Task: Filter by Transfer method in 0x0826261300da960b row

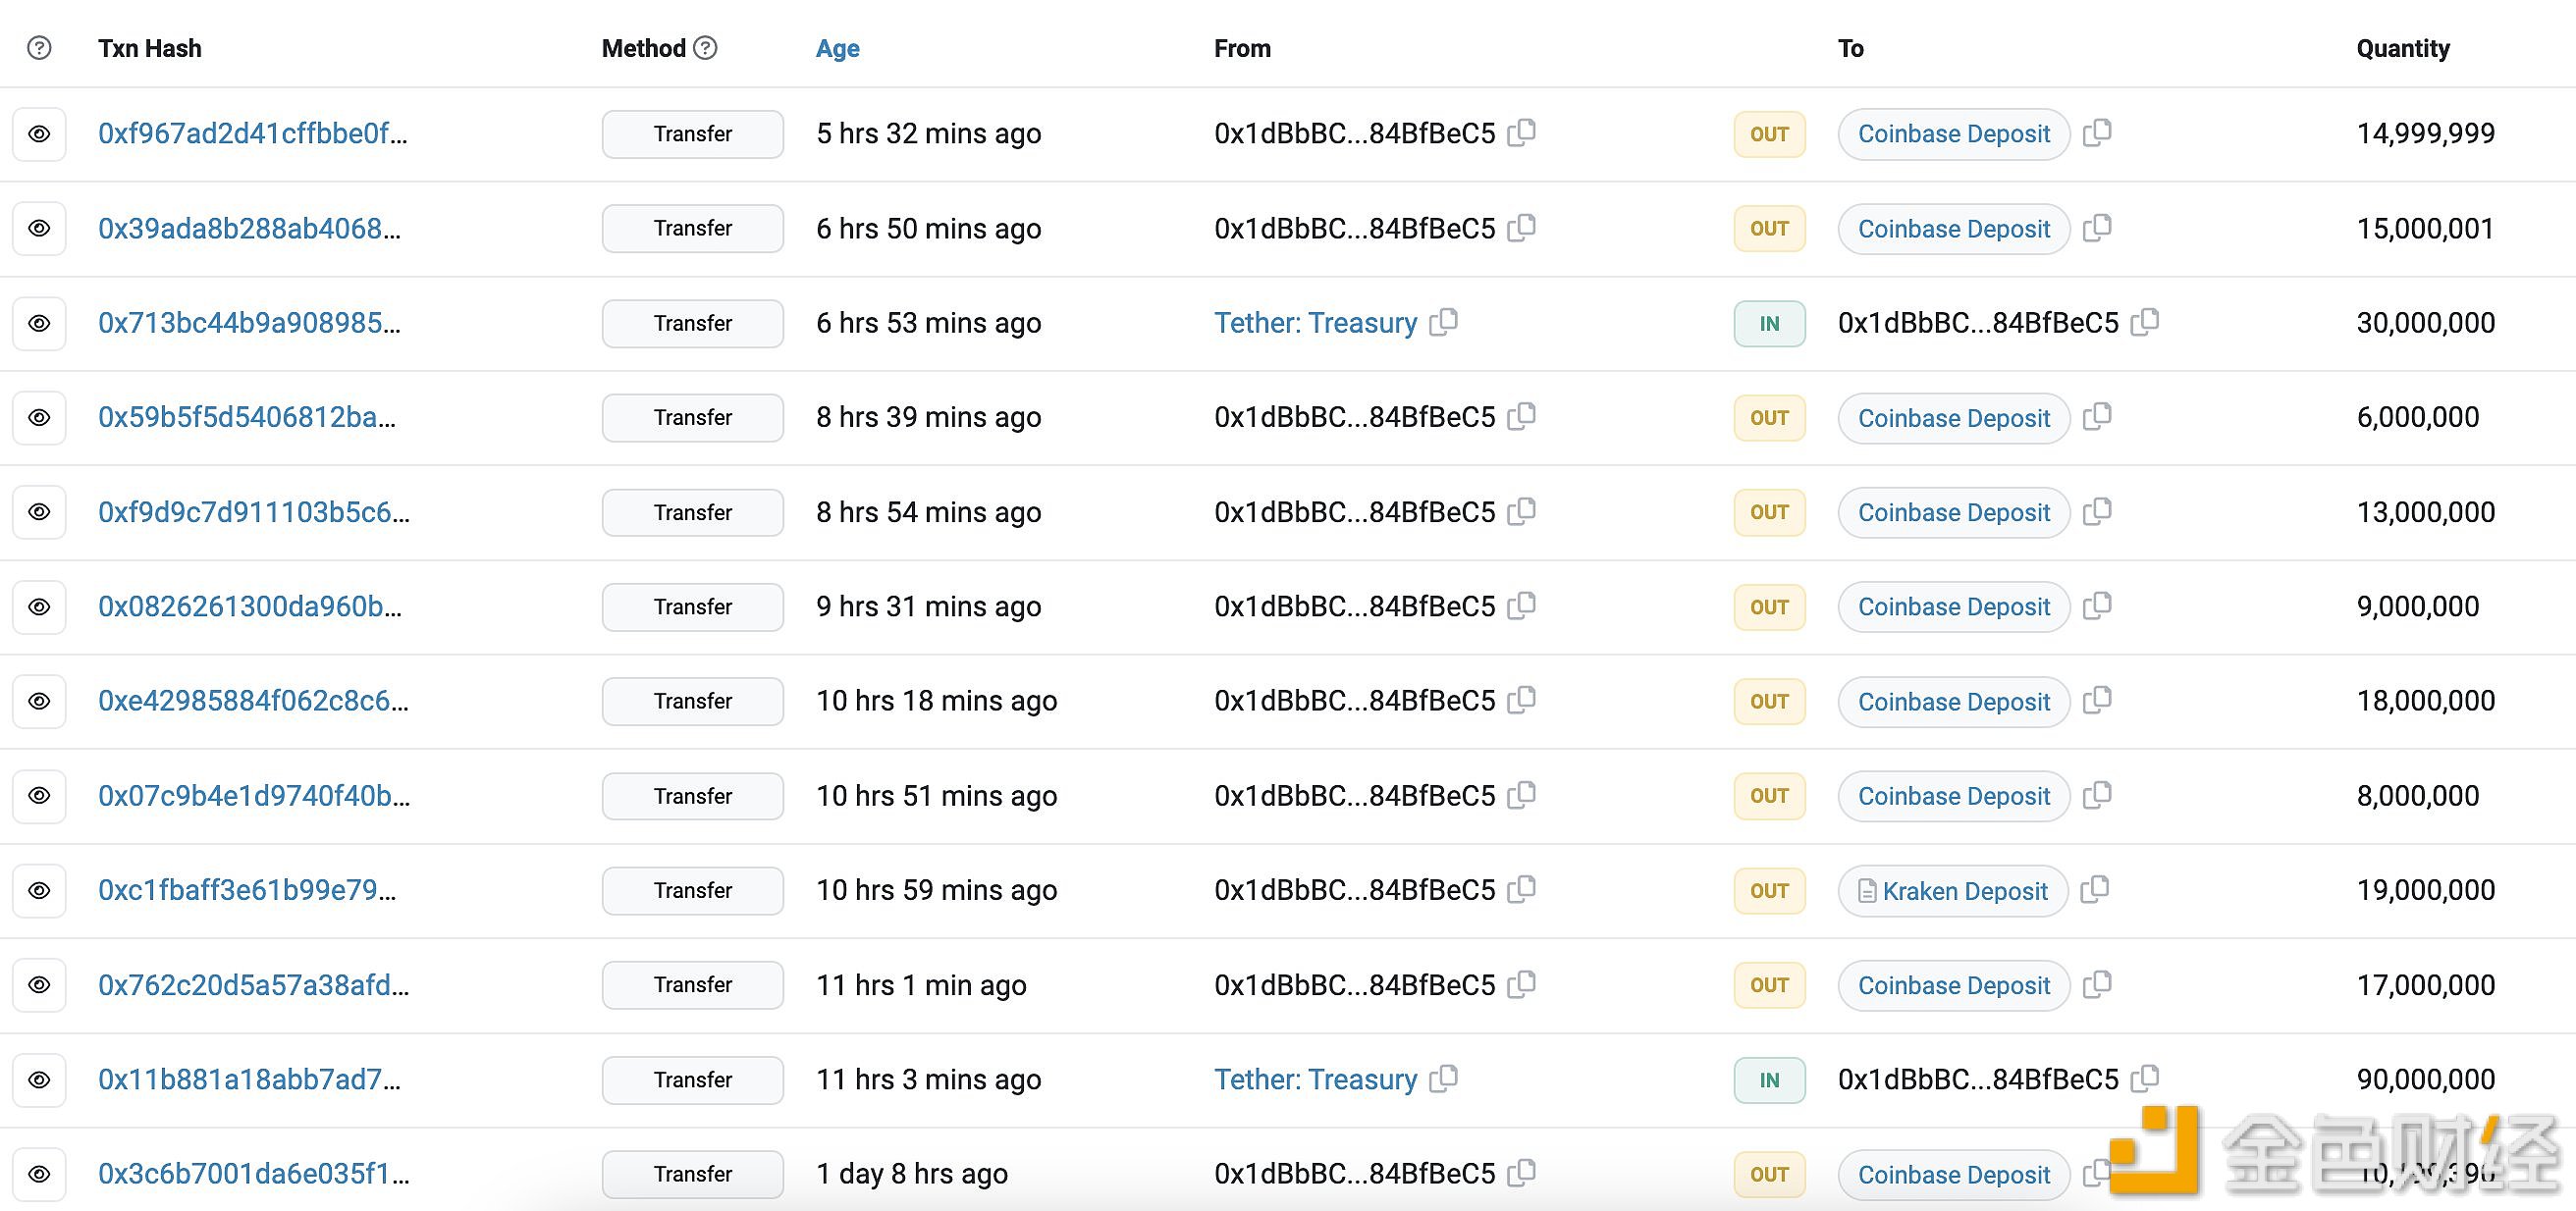Action: [x=693, y=607]
